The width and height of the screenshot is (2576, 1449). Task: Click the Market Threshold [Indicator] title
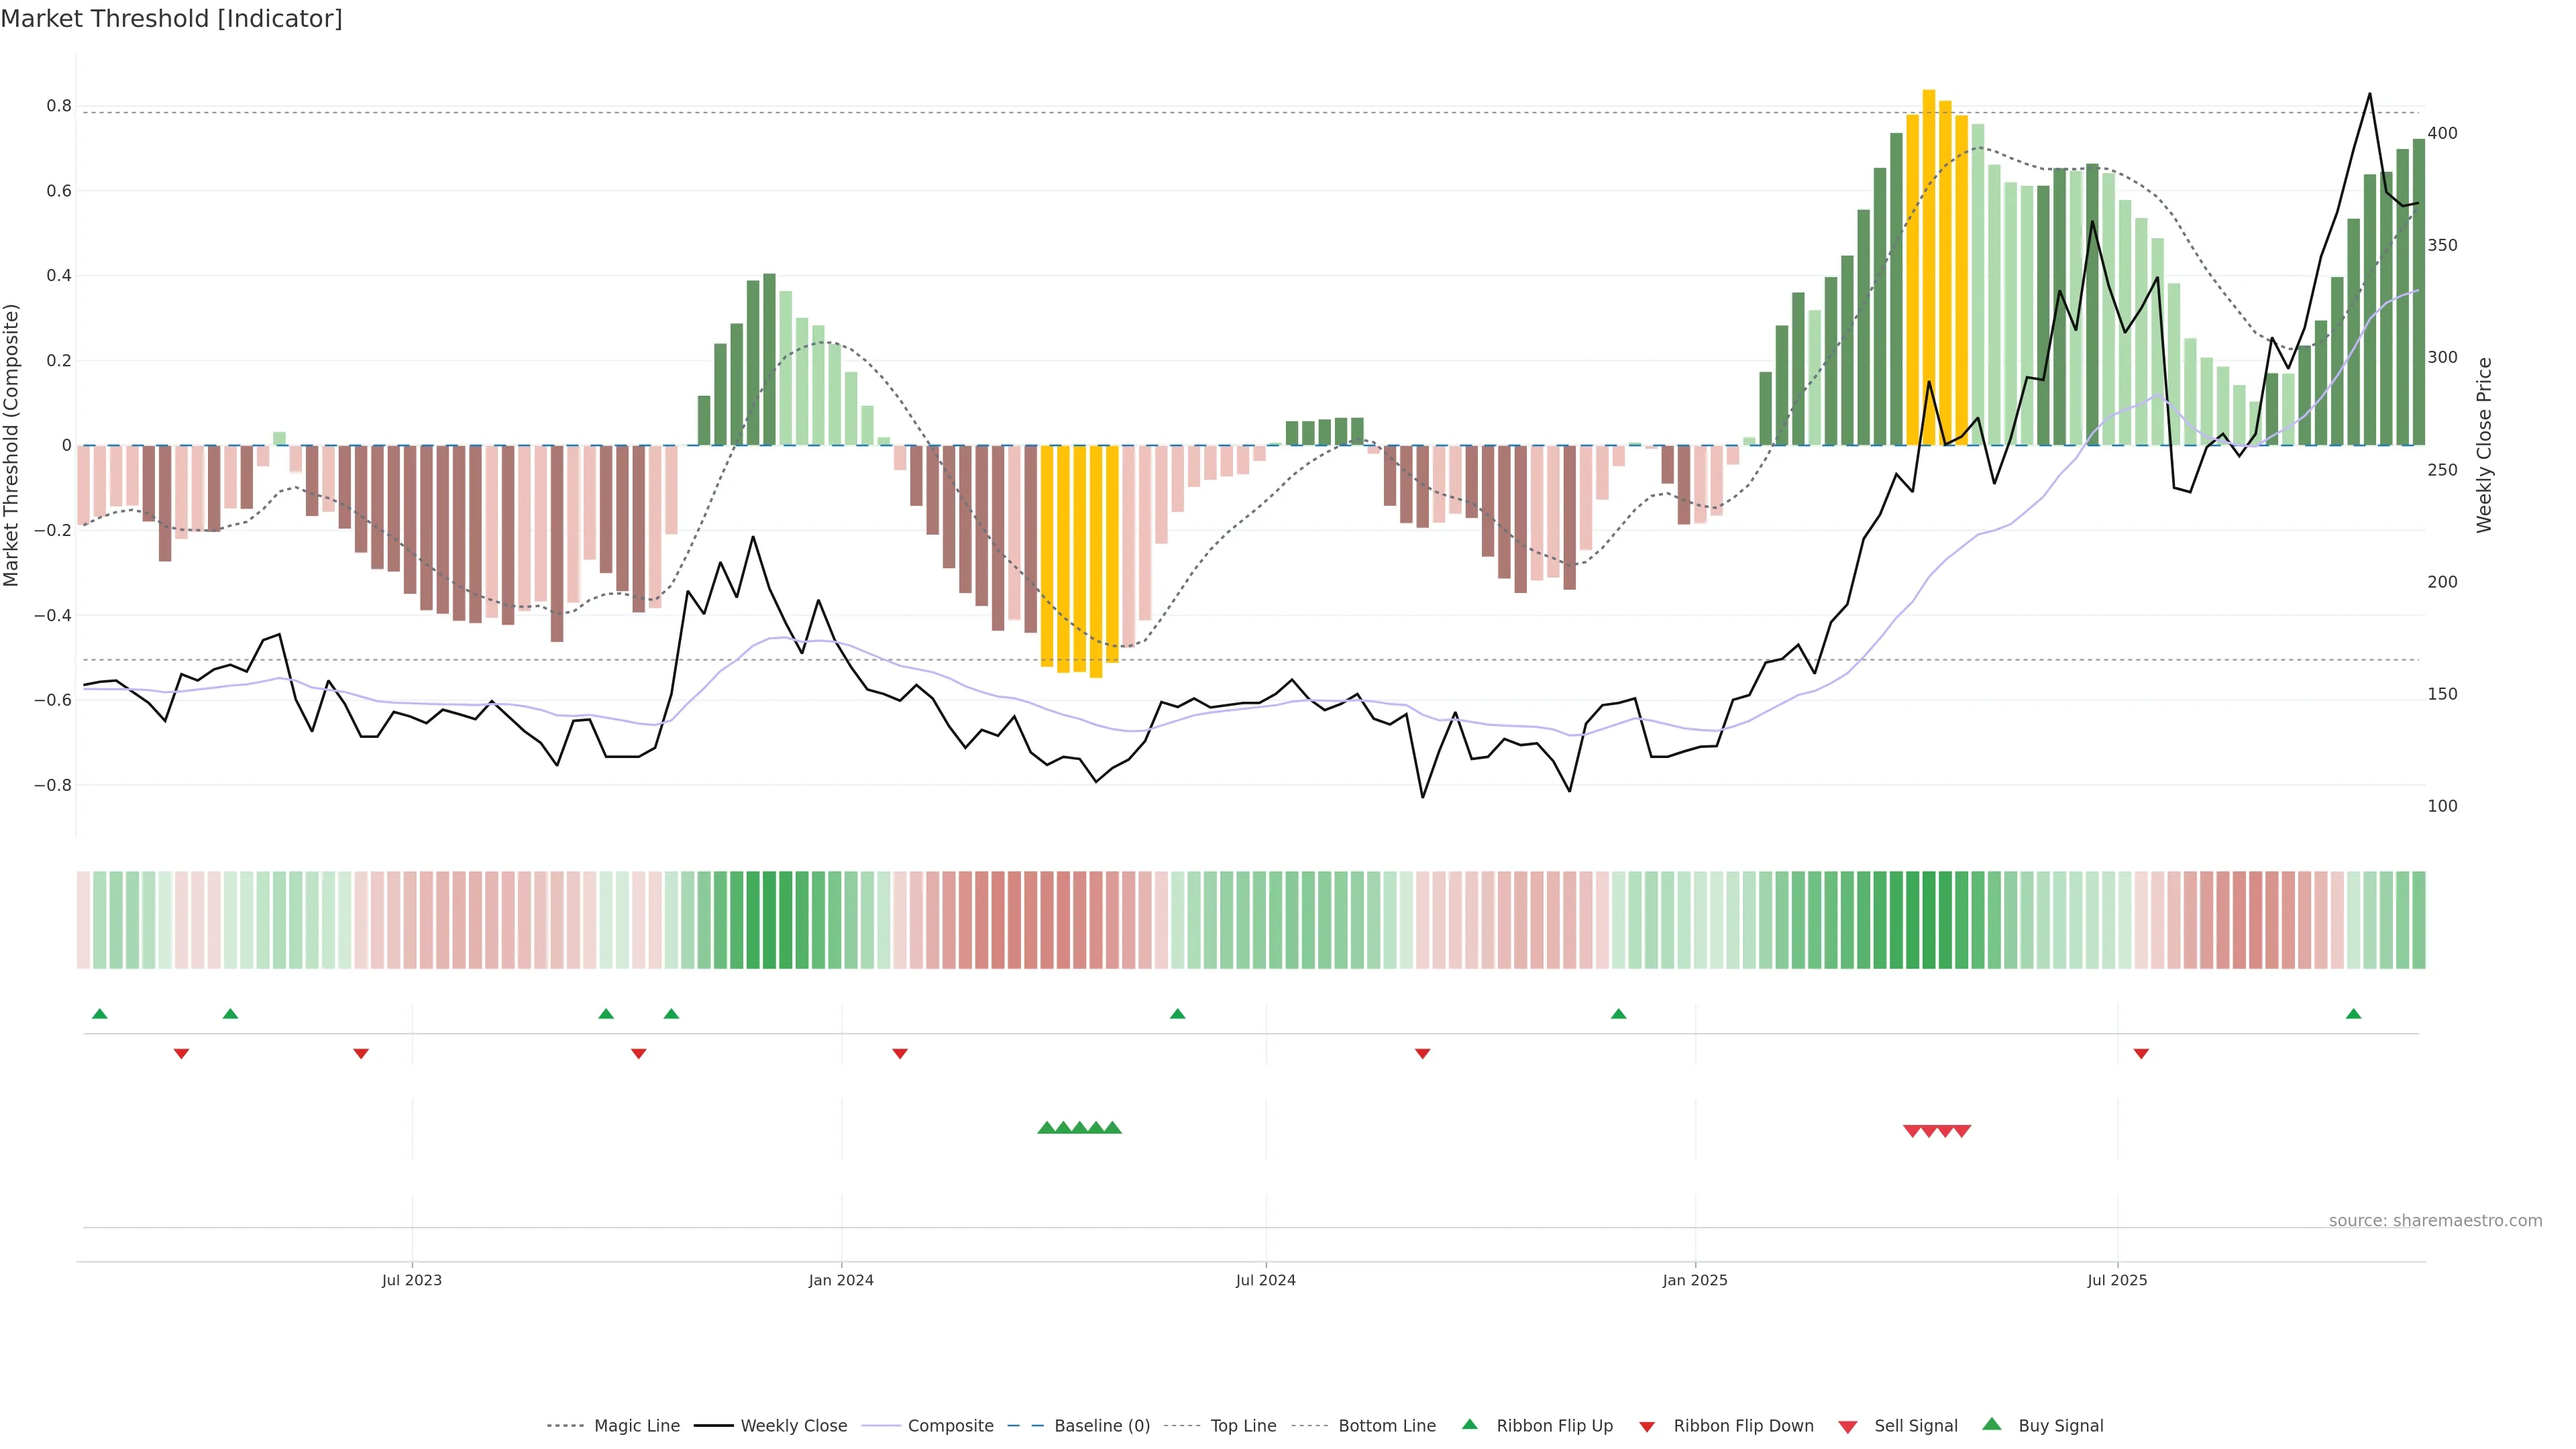tap(171, 19)
